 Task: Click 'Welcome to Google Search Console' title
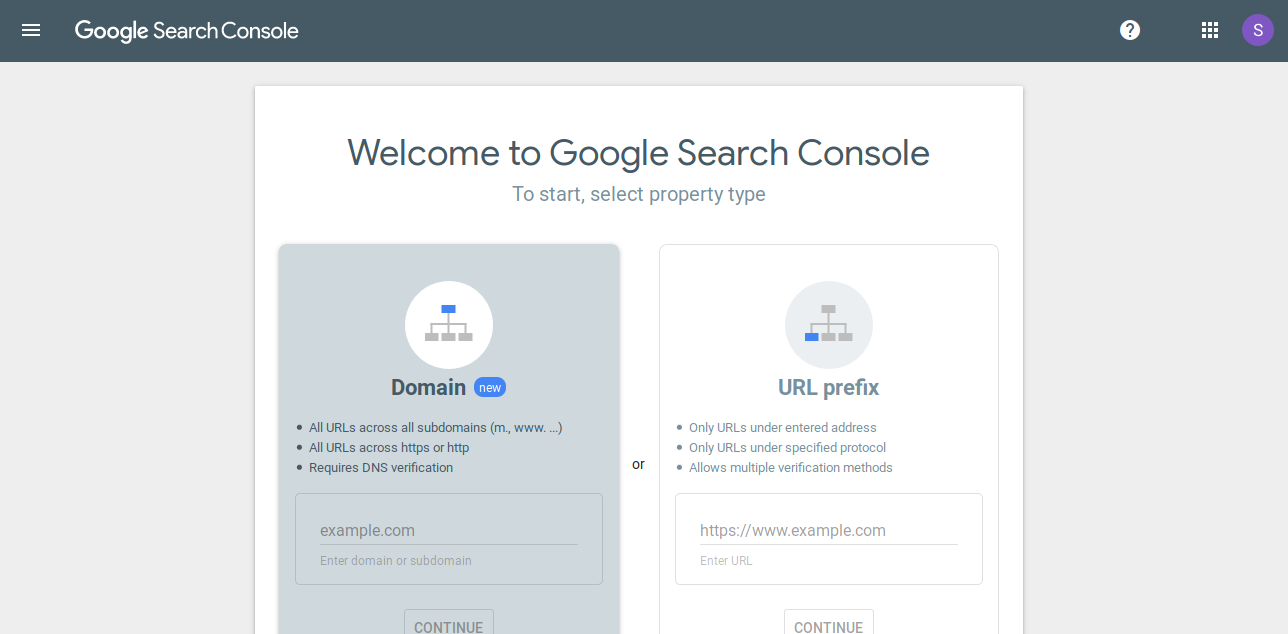tap(639, 153)
